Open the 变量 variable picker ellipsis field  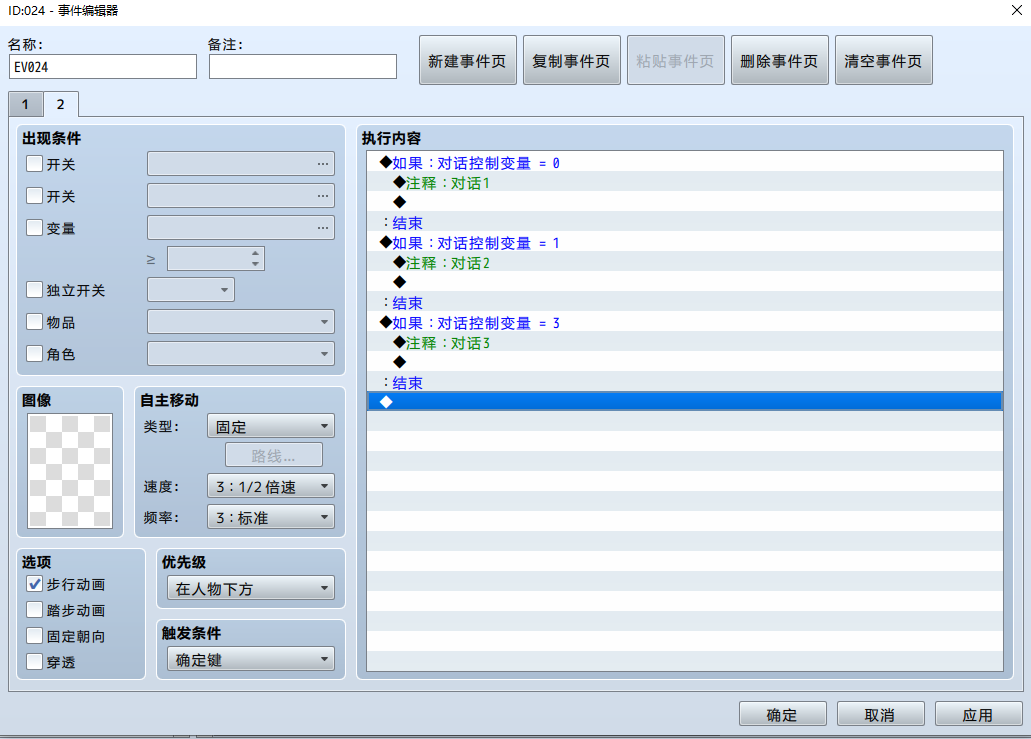tap(241, 228)
